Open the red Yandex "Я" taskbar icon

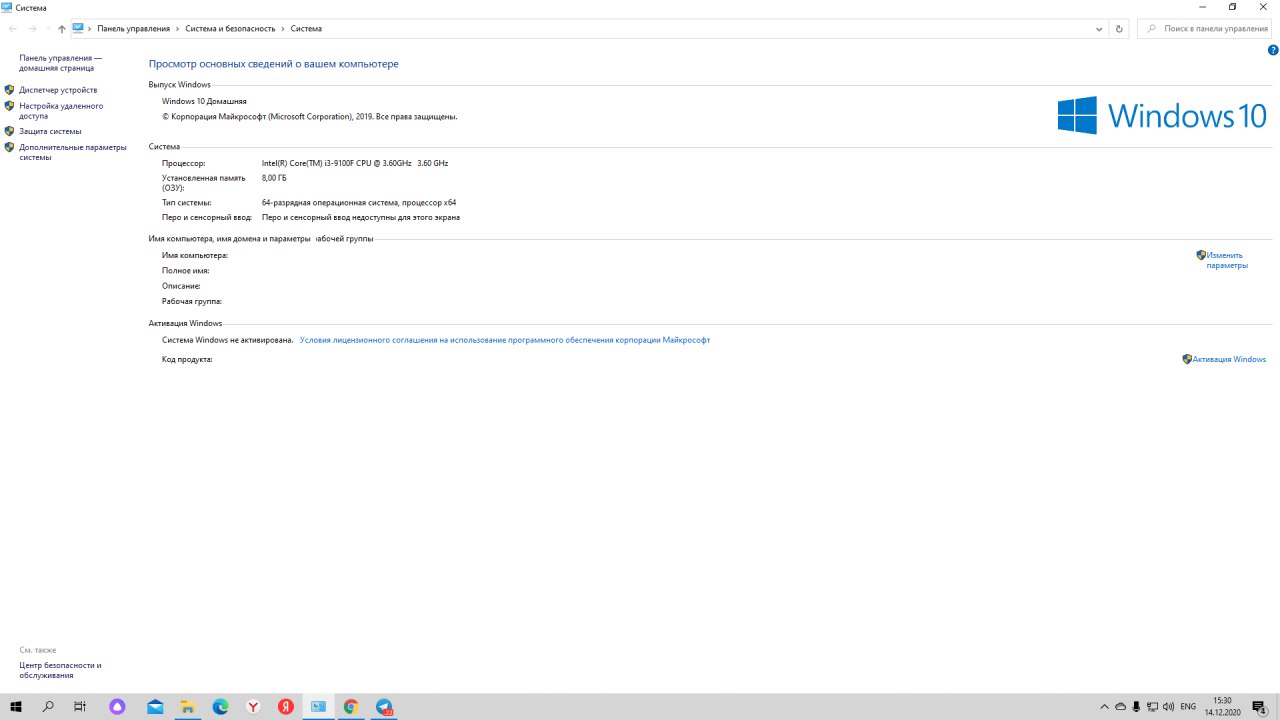tap(285, 707)
